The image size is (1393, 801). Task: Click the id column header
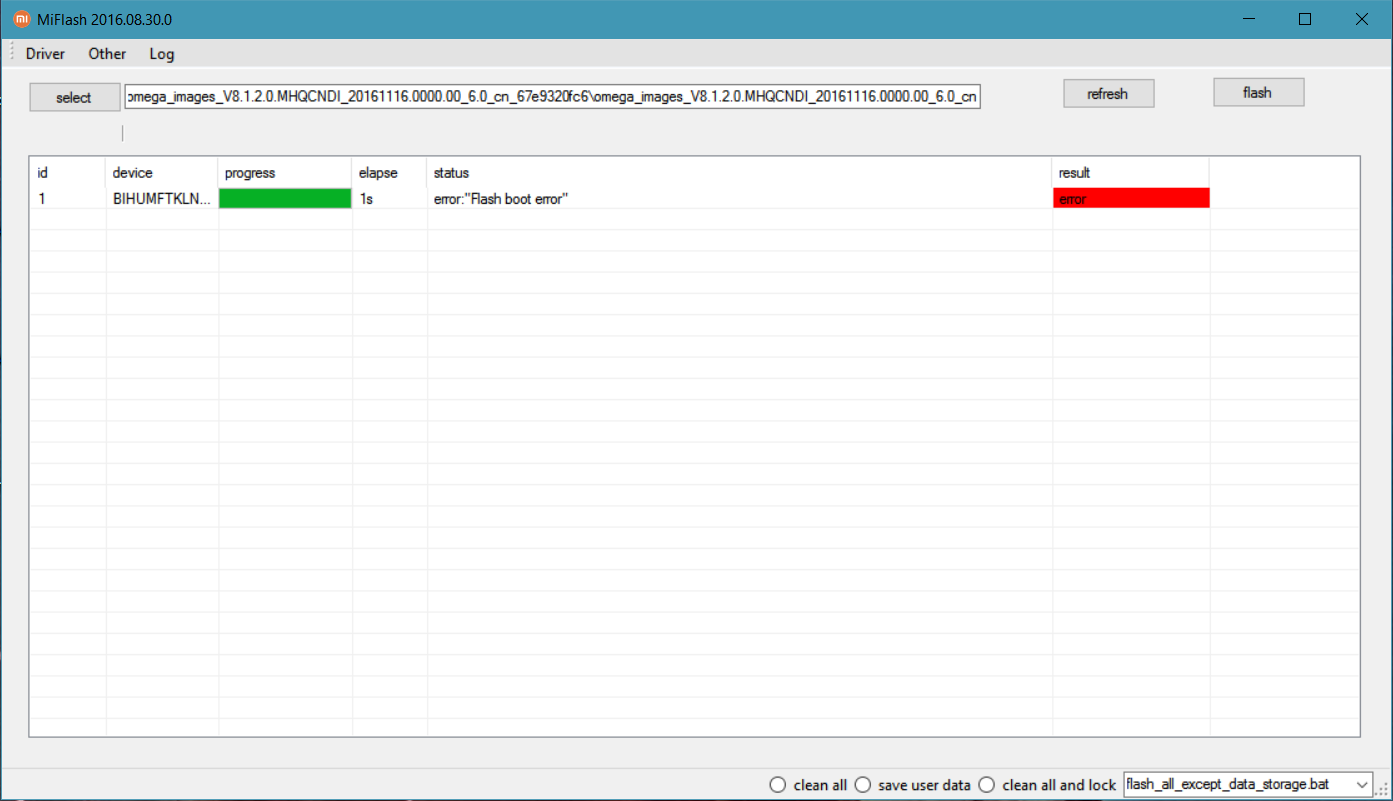click(x=68, y=173)
